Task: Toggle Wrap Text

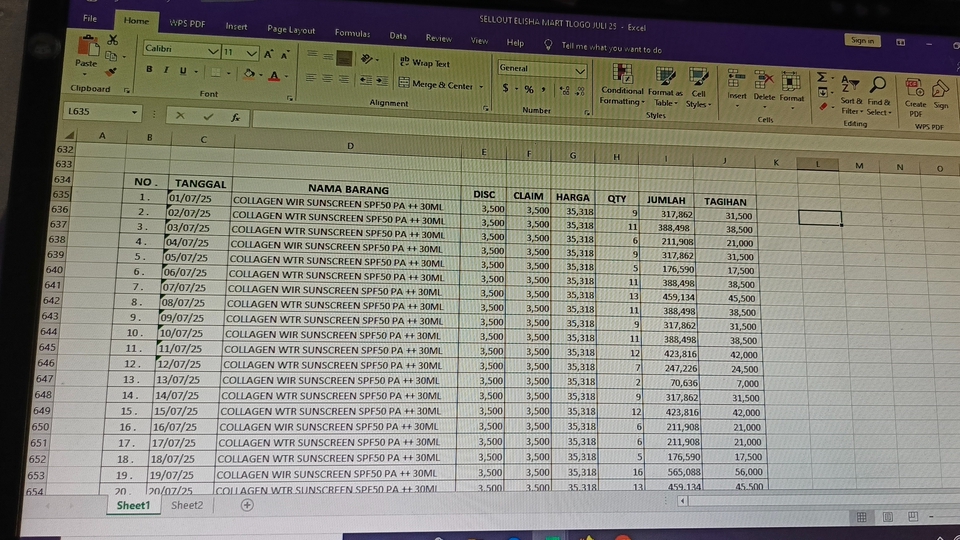Action: point(424,62)
